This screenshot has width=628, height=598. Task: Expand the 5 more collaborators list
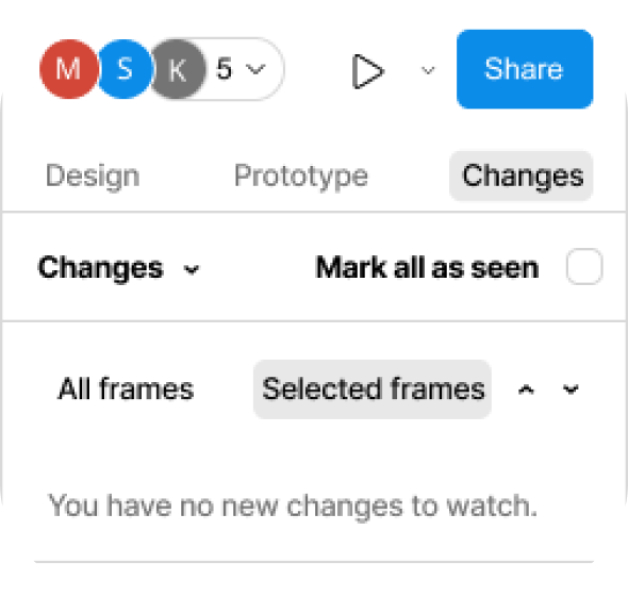click(x=238, y=70)
